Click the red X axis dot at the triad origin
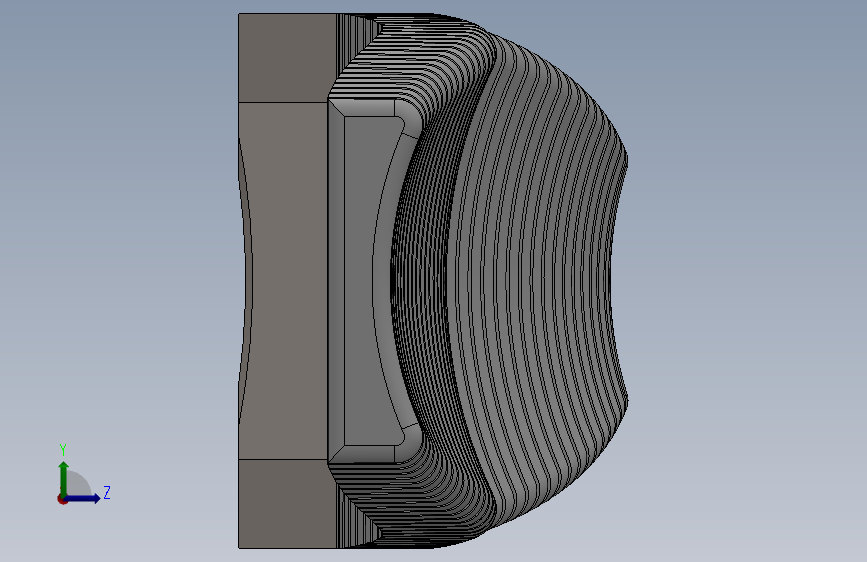The height and width of the screenshot is (562, 867). [x=62, y=499]
